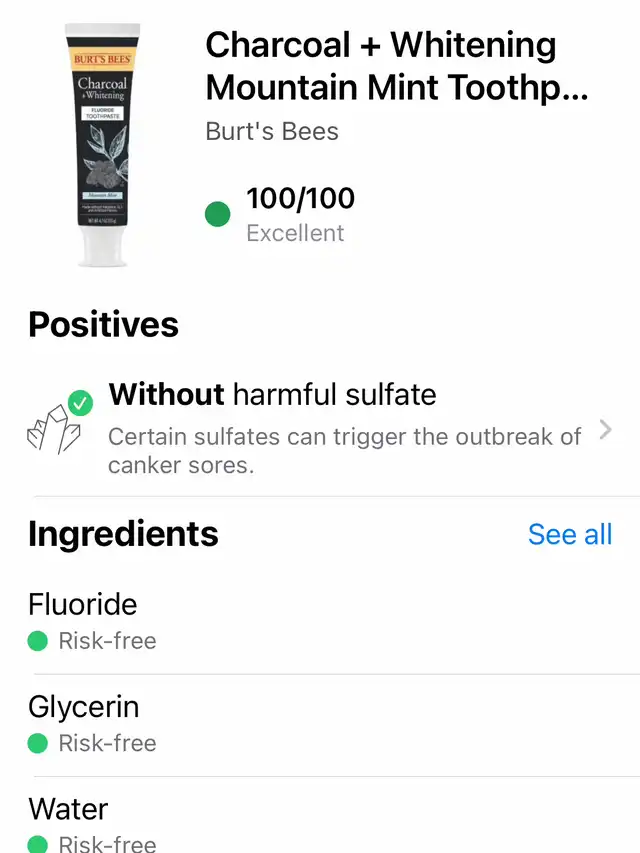Tap the Positives section heading

(x=104, y=324)
